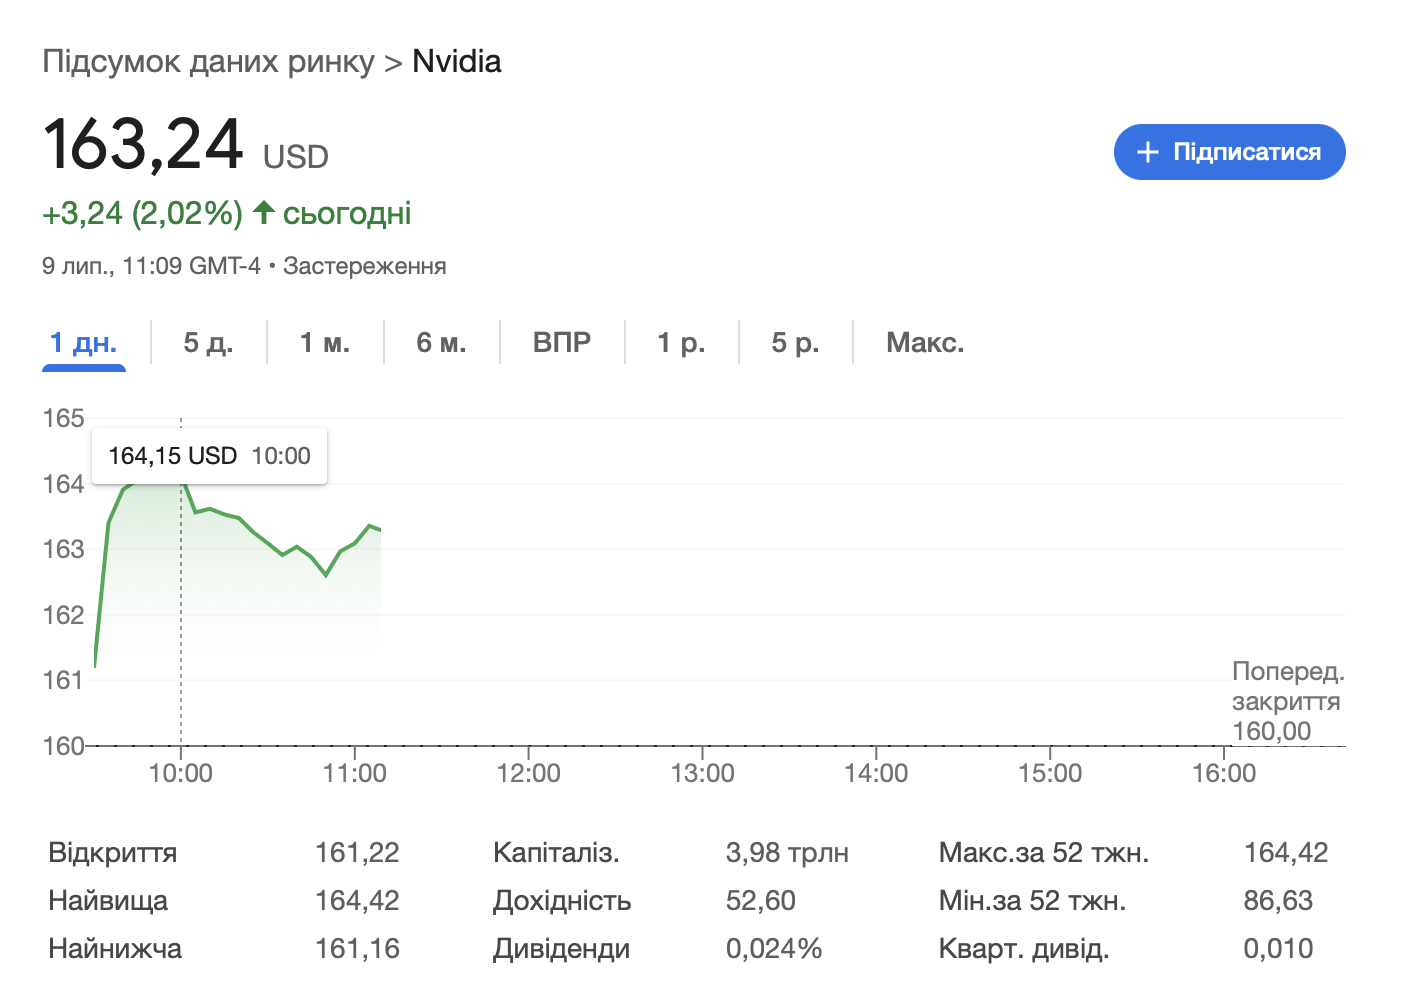Switch to the 5 д. tab
Screen dimensions: 1402x1004
pos(208,343)
